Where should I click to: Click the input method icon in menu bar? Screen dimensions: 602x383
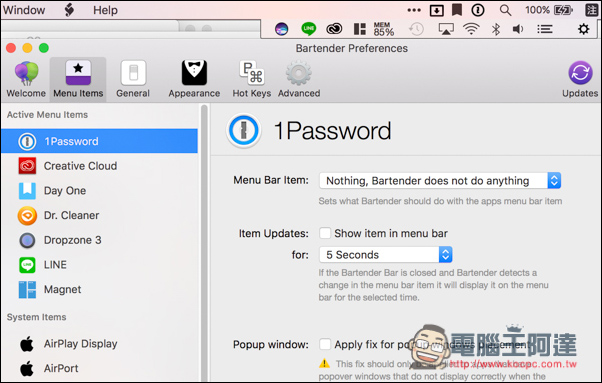pyautogui.click(x=591, y=10)
